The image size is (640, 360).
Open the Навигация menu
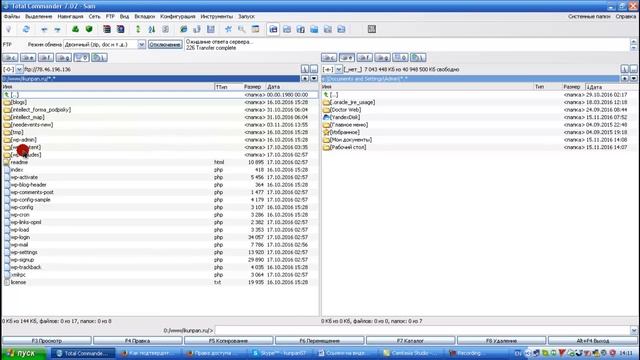[x=70, y=16]
